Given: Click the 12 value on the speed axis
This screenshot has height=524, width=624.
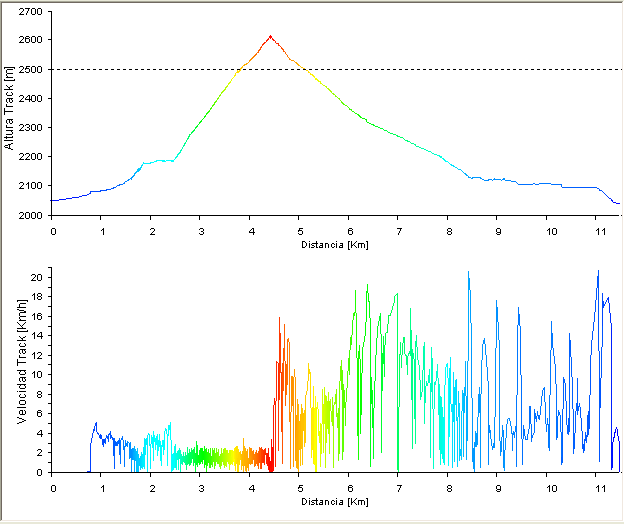Looking at the screenshot, I should coord(36,355).
